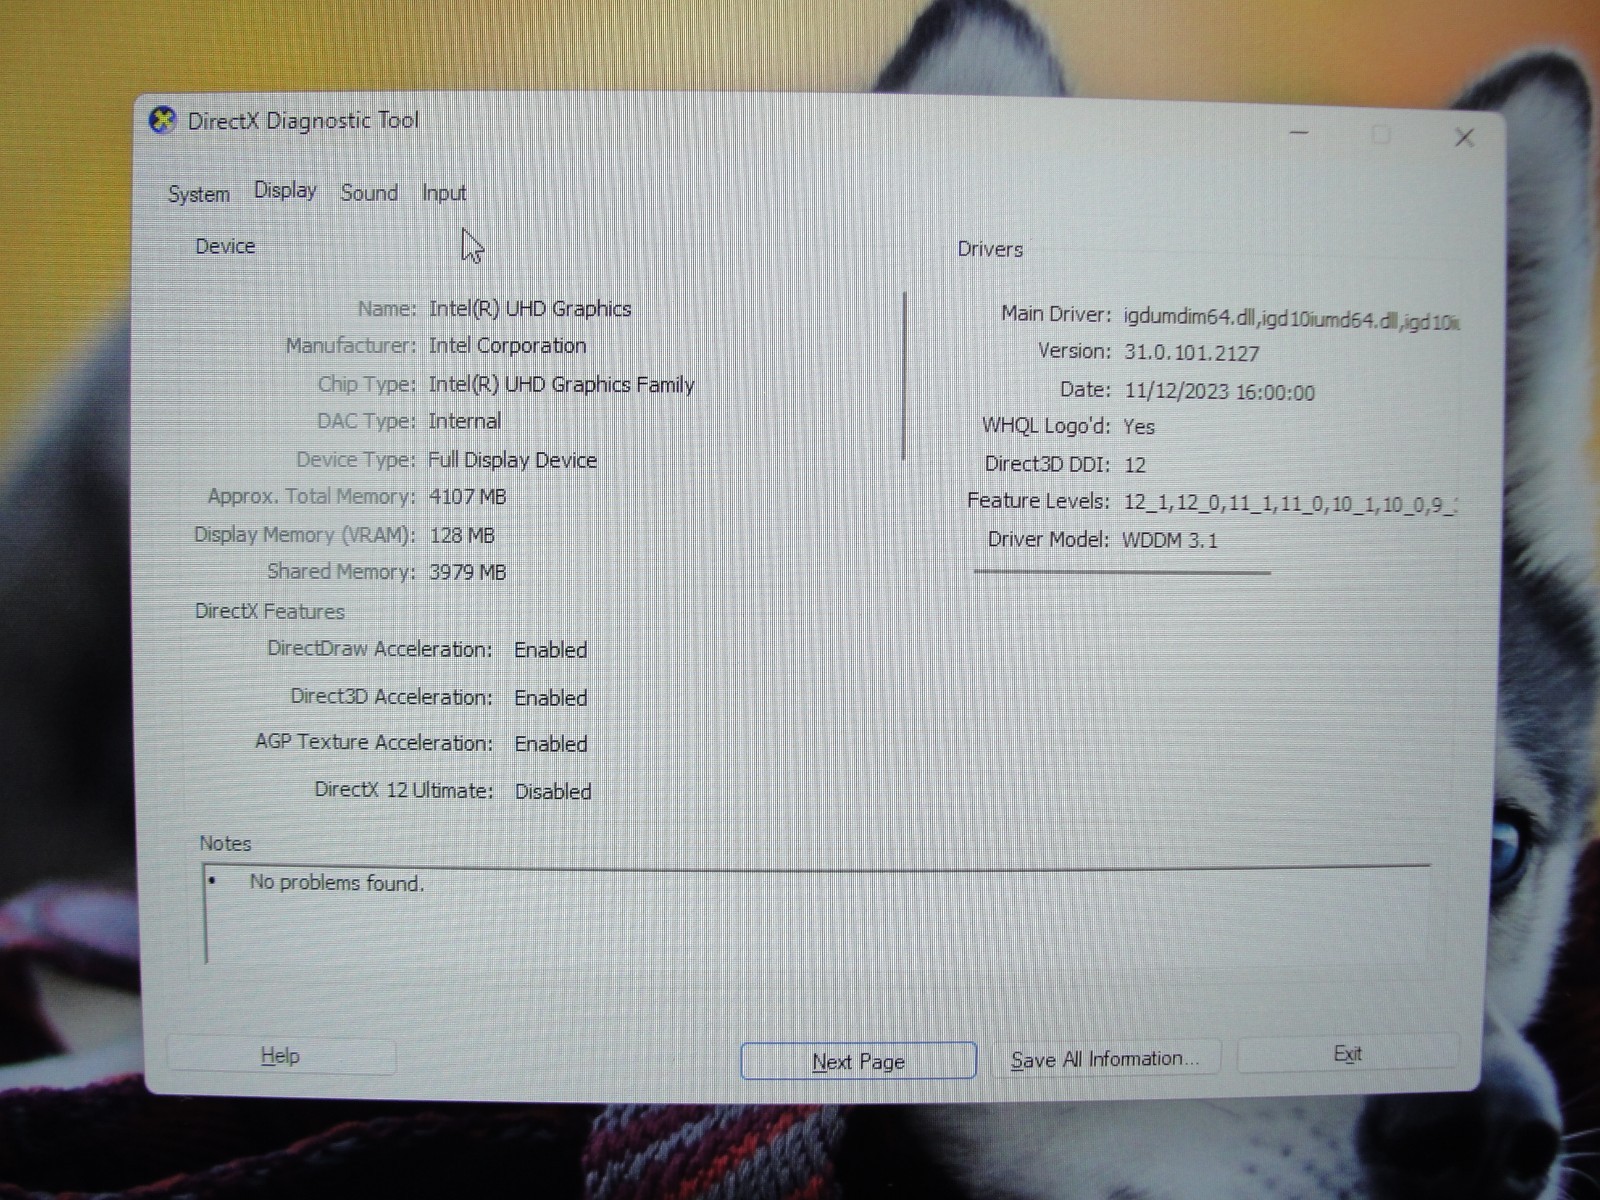Click inside the Notes box
Viewport: 1600px width, 1200px height.
(x=815, y=915)
